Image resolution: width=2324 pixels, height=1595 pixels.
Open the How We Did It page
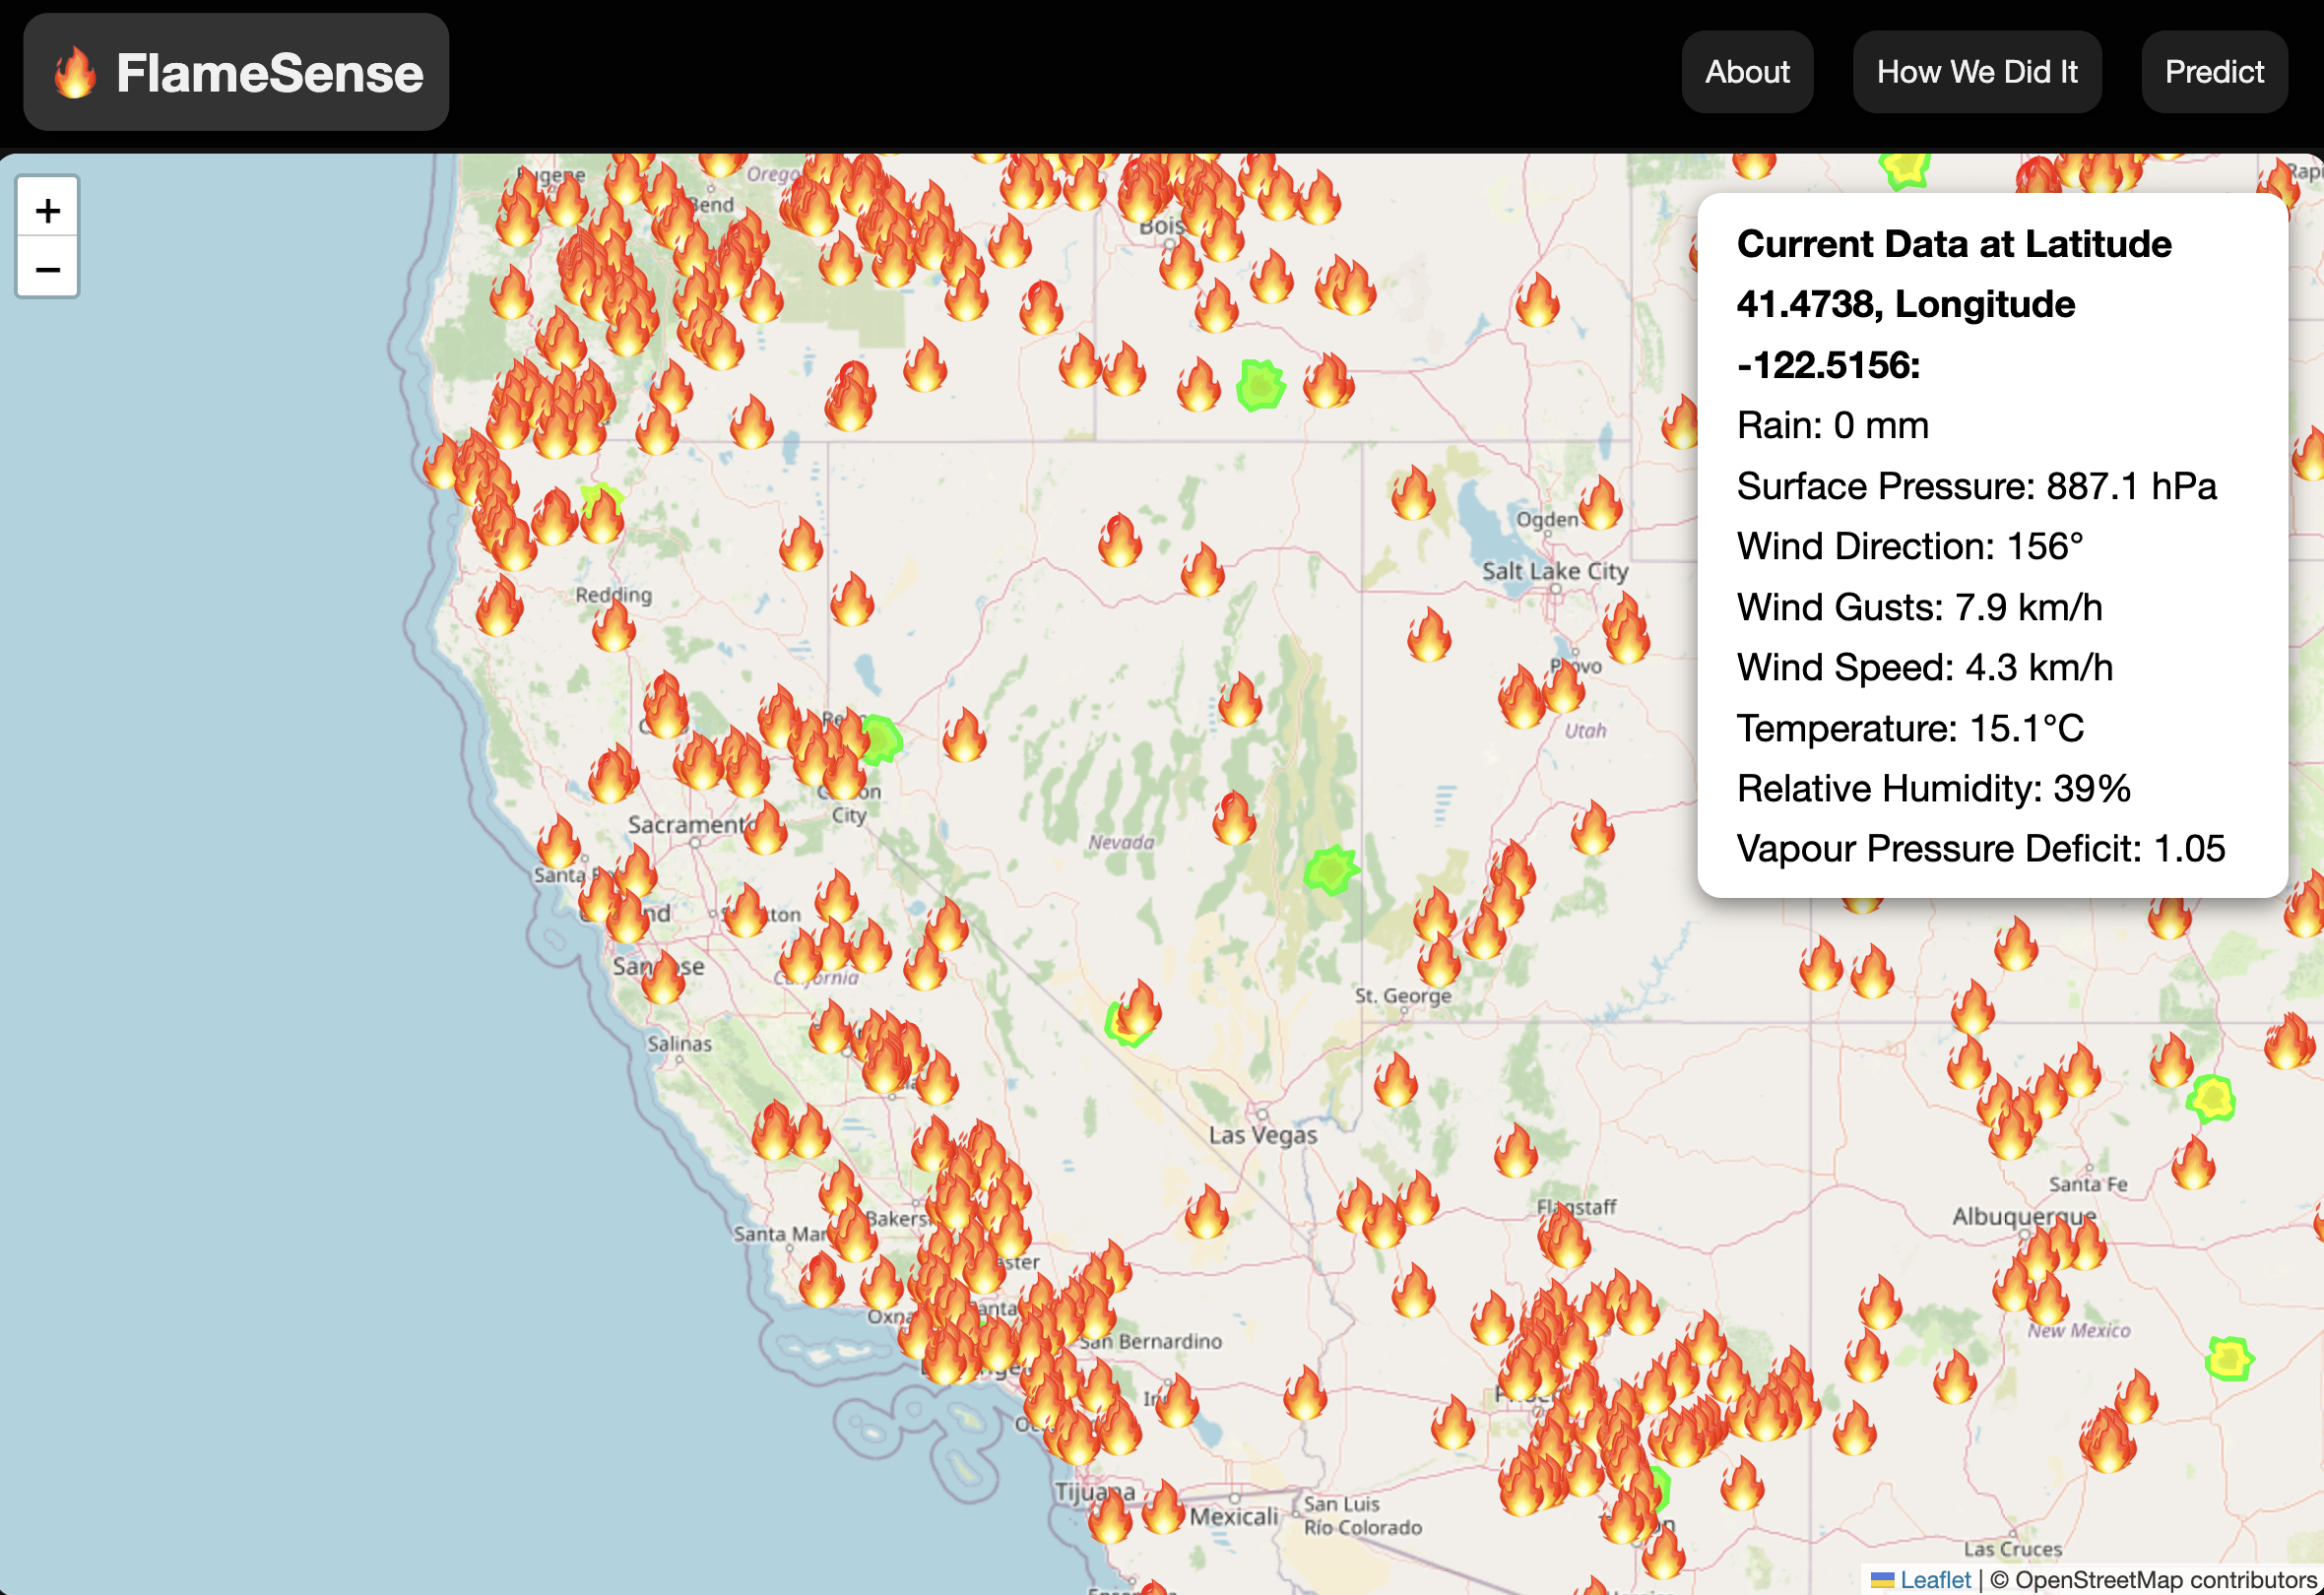click(1976, 72)
